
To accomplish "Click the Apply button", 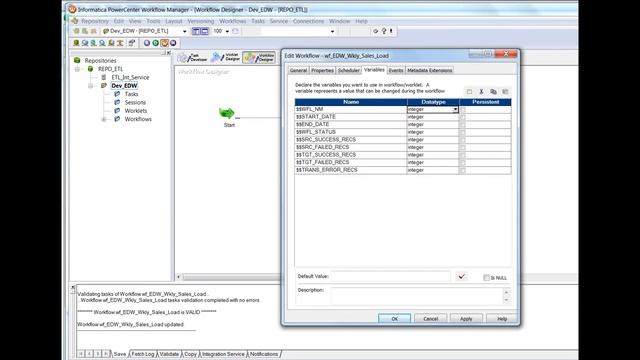I will point(466,319).
